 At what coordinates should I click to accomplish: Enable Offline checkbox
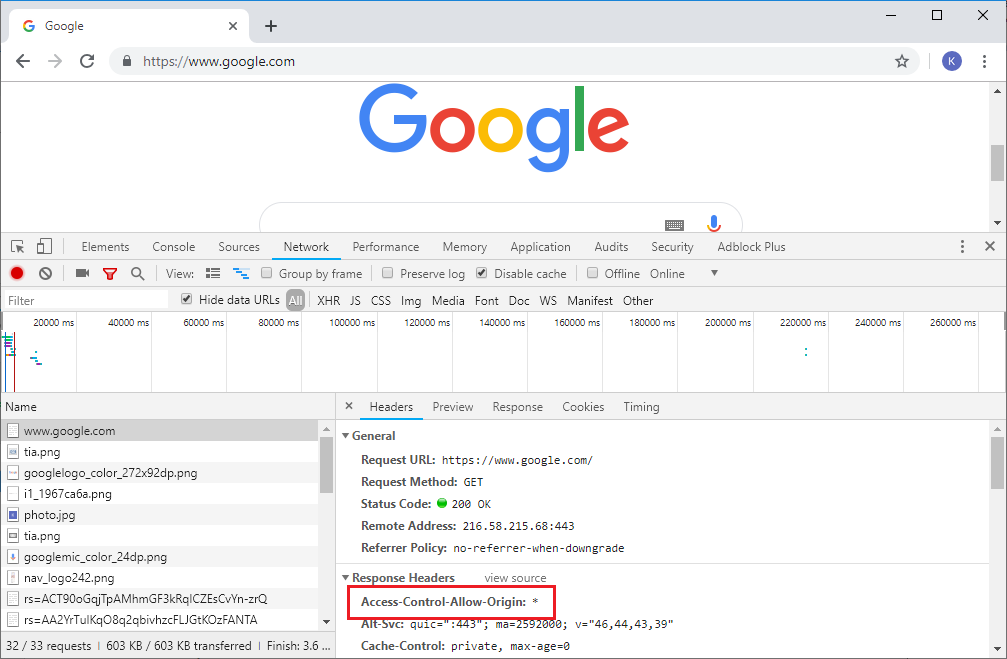(592, 273)
